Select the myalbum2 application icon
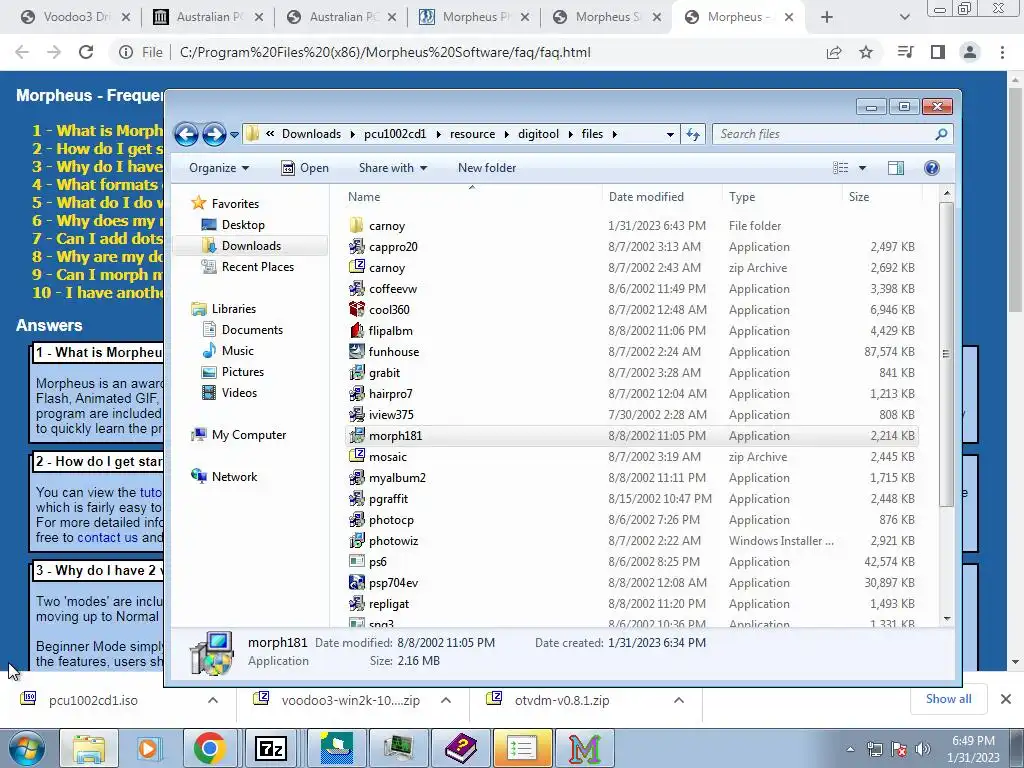The image size is (1024, 768). coord(357,477)
